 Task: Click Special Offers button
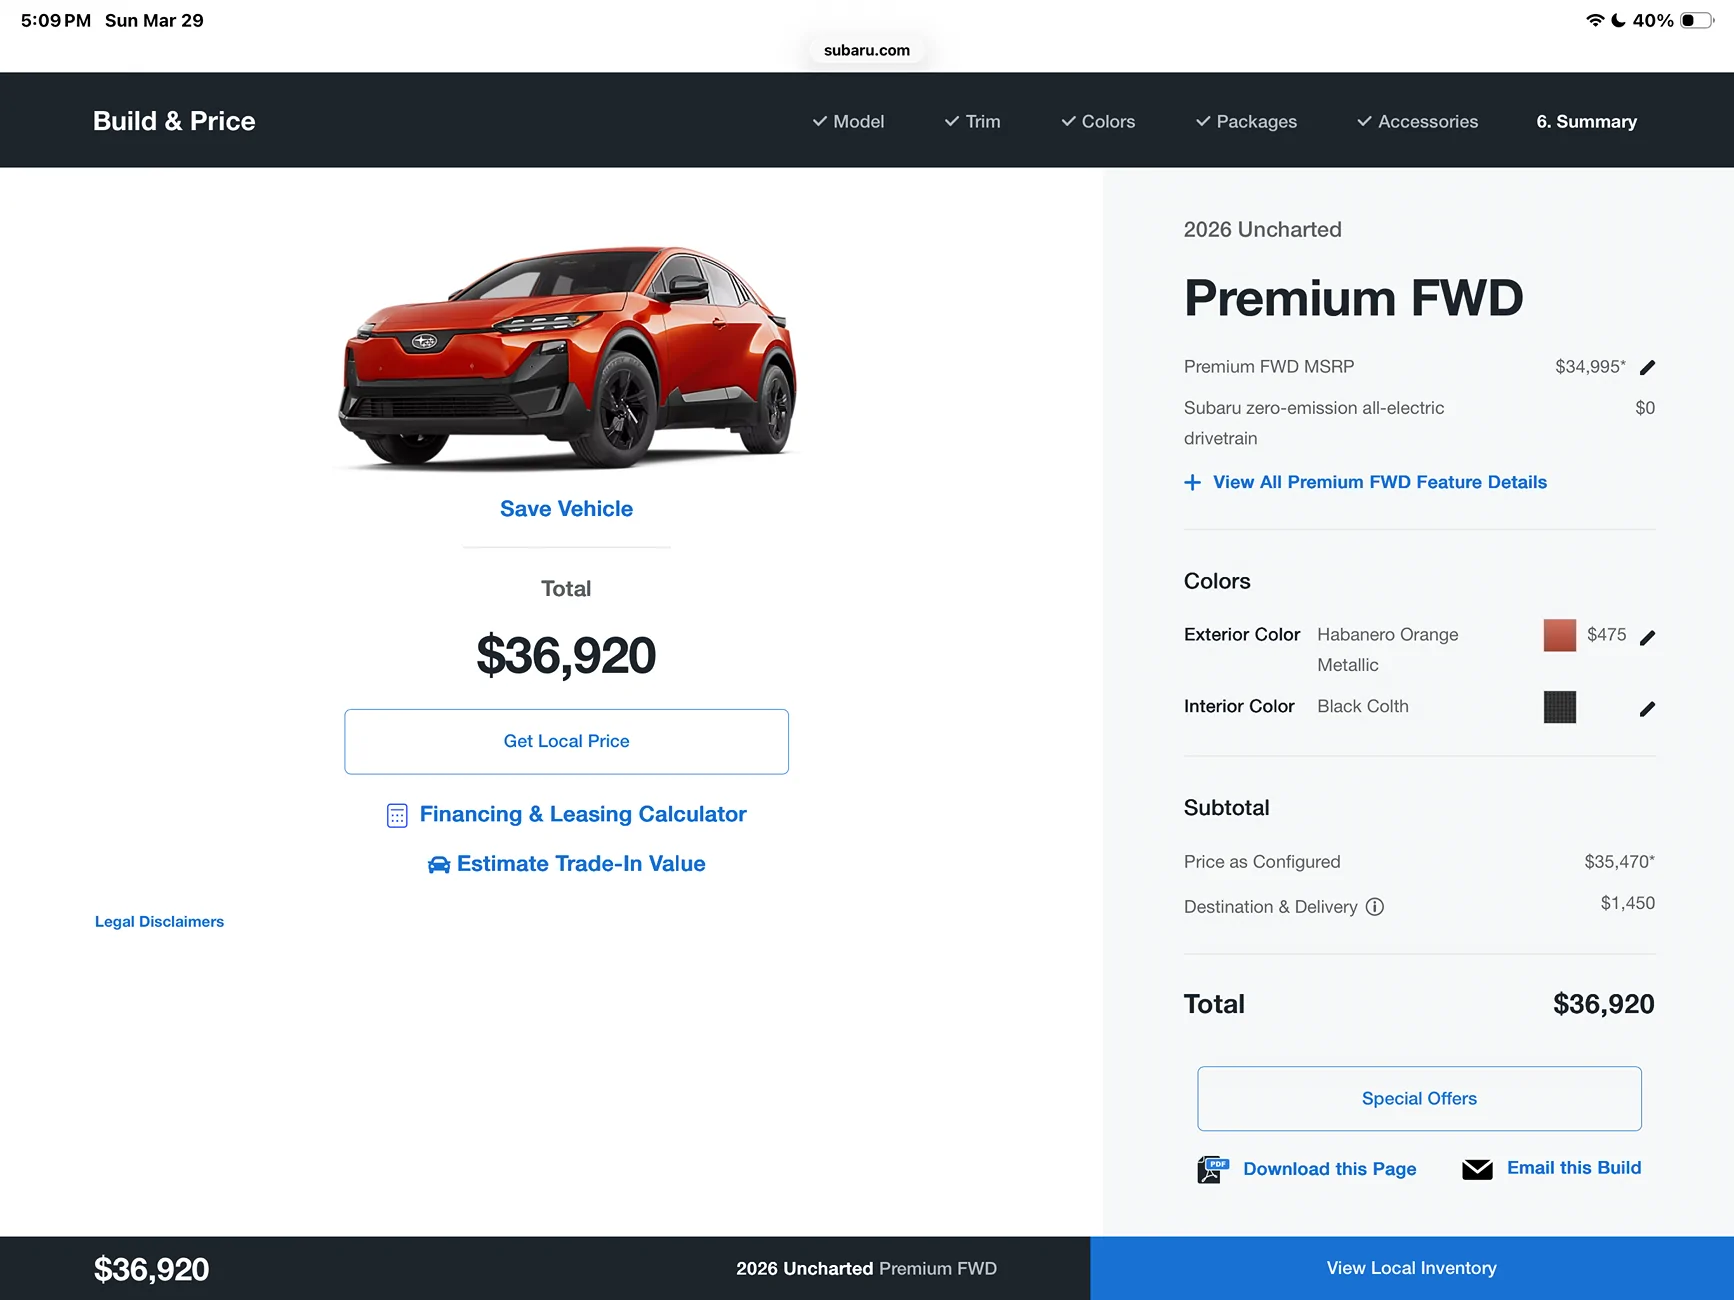click(1419, 1099)
